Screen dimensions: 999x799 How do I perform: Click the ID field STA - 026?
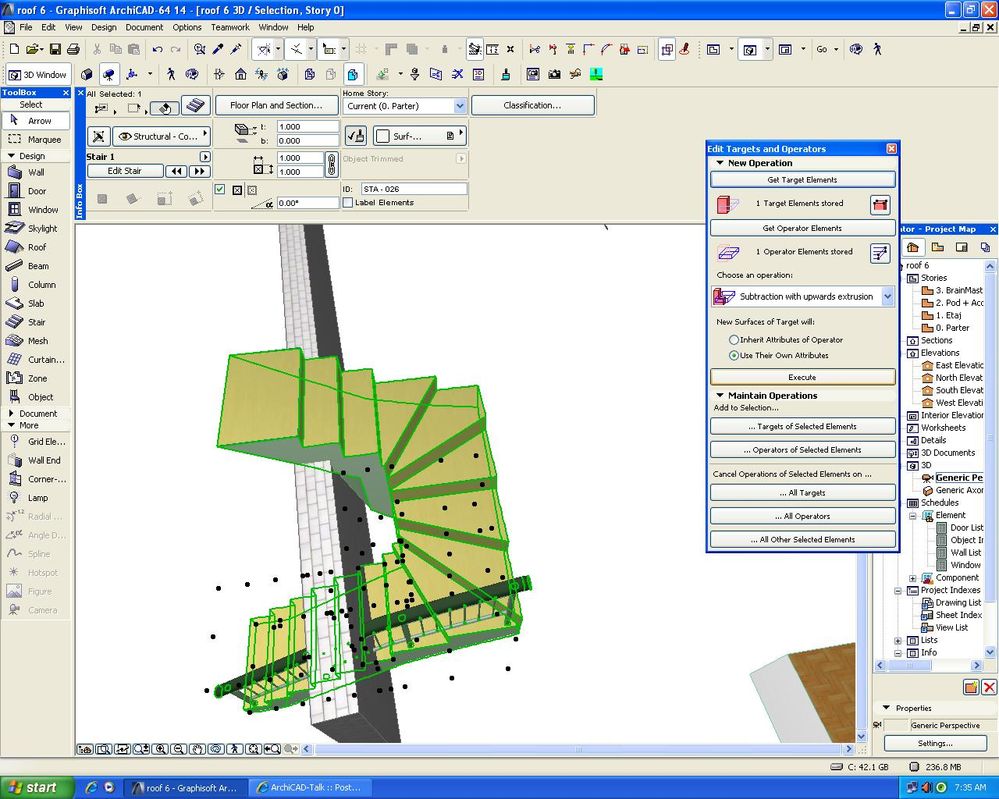click(414, 189)
